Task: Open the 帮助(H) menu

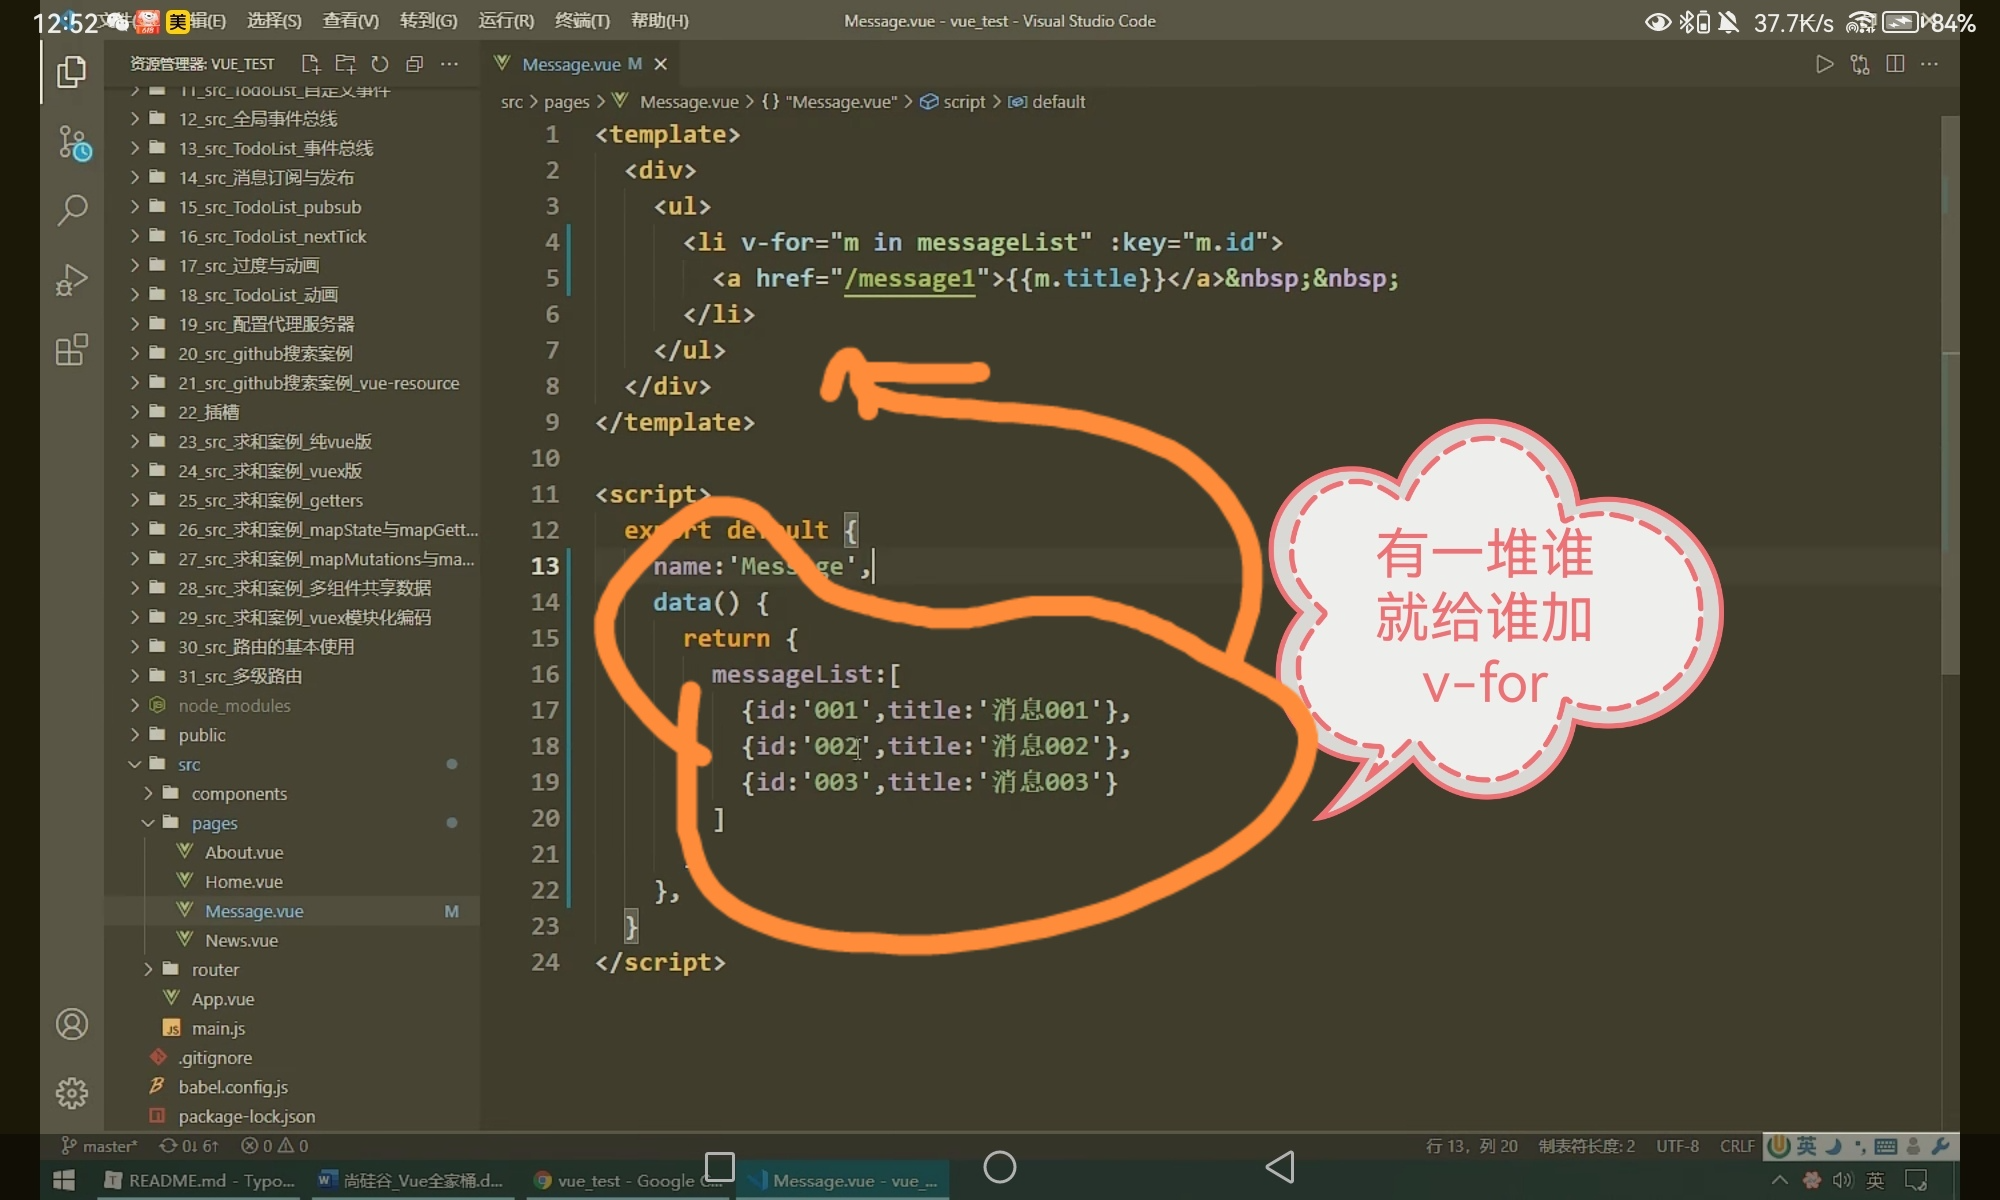Action: click(659, 21)
